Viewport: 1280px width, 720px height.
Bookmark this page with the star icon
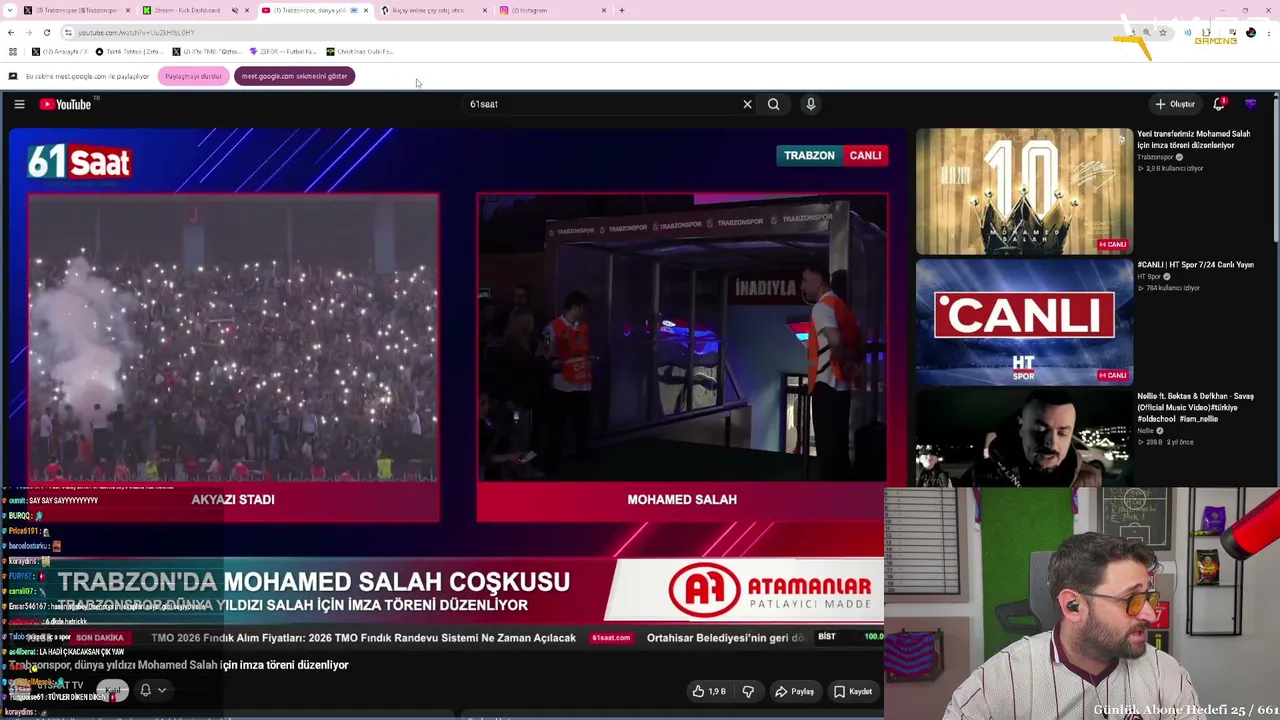click(1162, 33)
